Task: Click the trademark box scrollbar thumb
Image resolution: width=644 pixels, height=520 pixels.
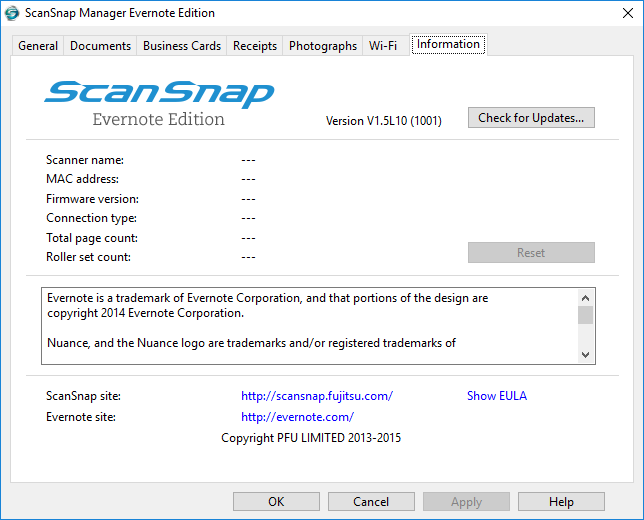Action: (x=586, y=315)
